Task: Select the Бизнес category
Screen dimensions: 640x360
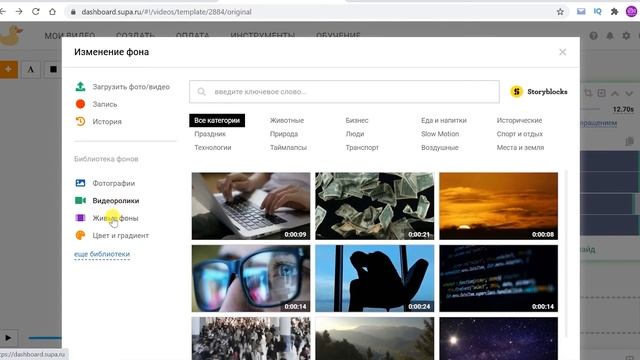Action: [356, 120]
